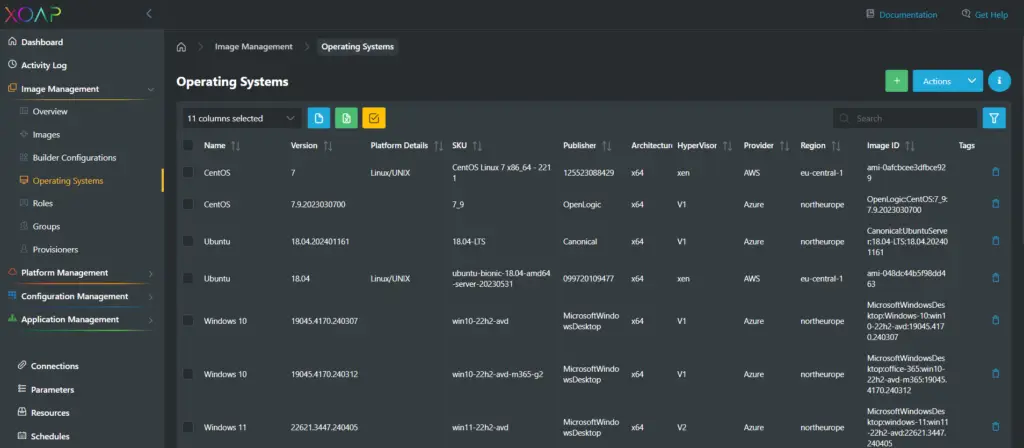The height and width of the screenshot is (448, 1024).
Task: Sort by SKU column arrows
Action: click(x=477, y=146)
